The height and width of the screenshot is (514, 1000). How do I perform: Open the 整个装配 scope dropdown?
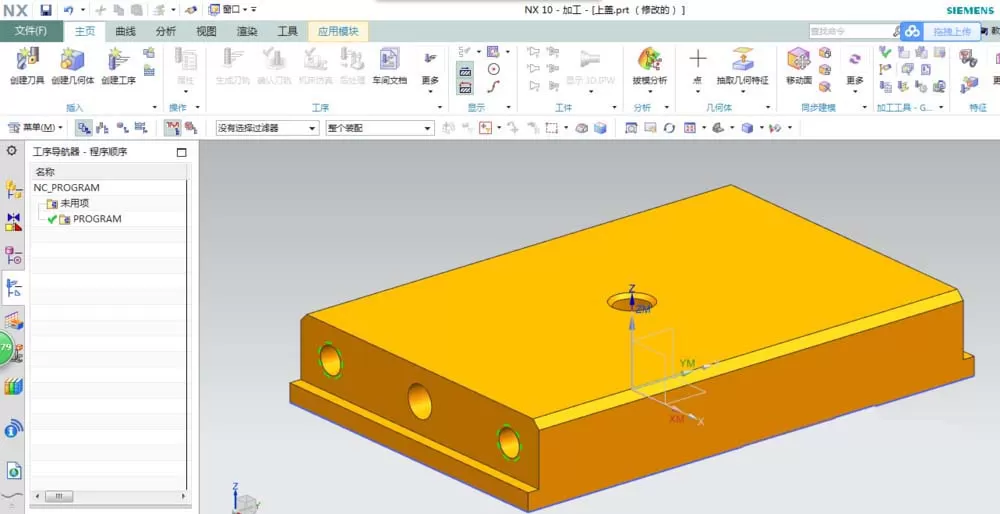click(380, 128)
